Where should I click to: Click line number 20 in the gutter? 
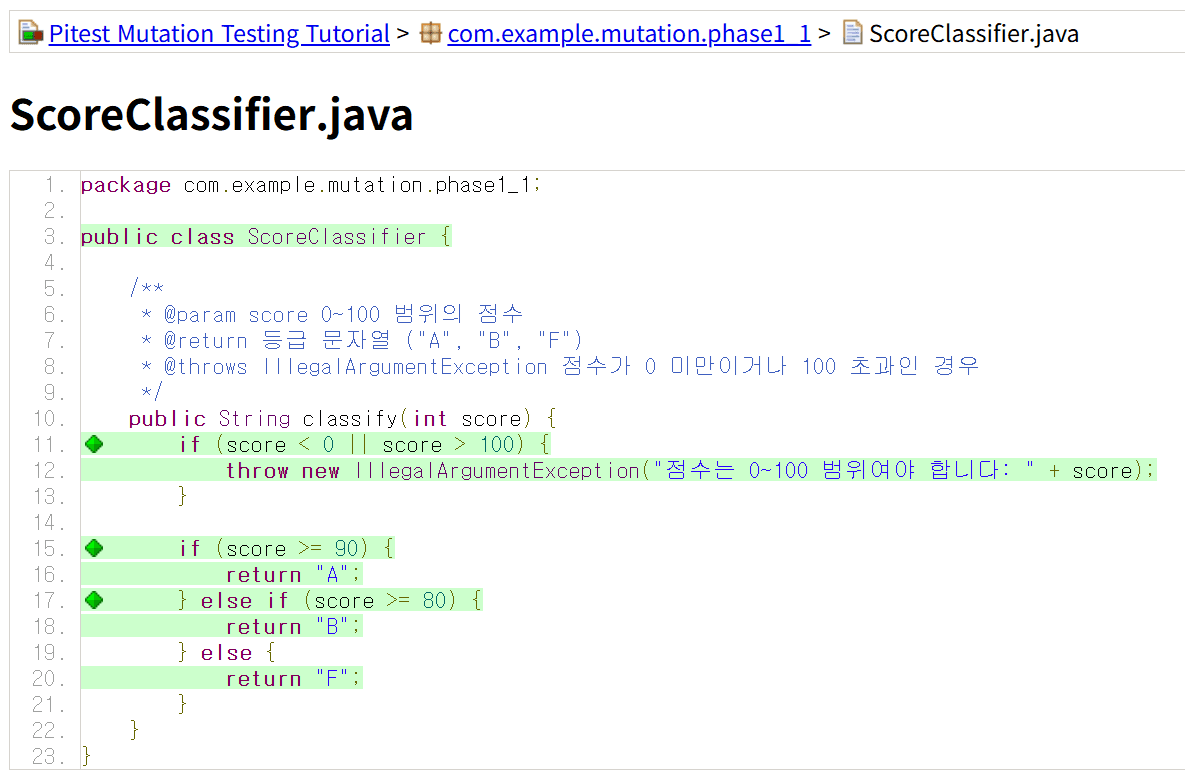(49, 678)
